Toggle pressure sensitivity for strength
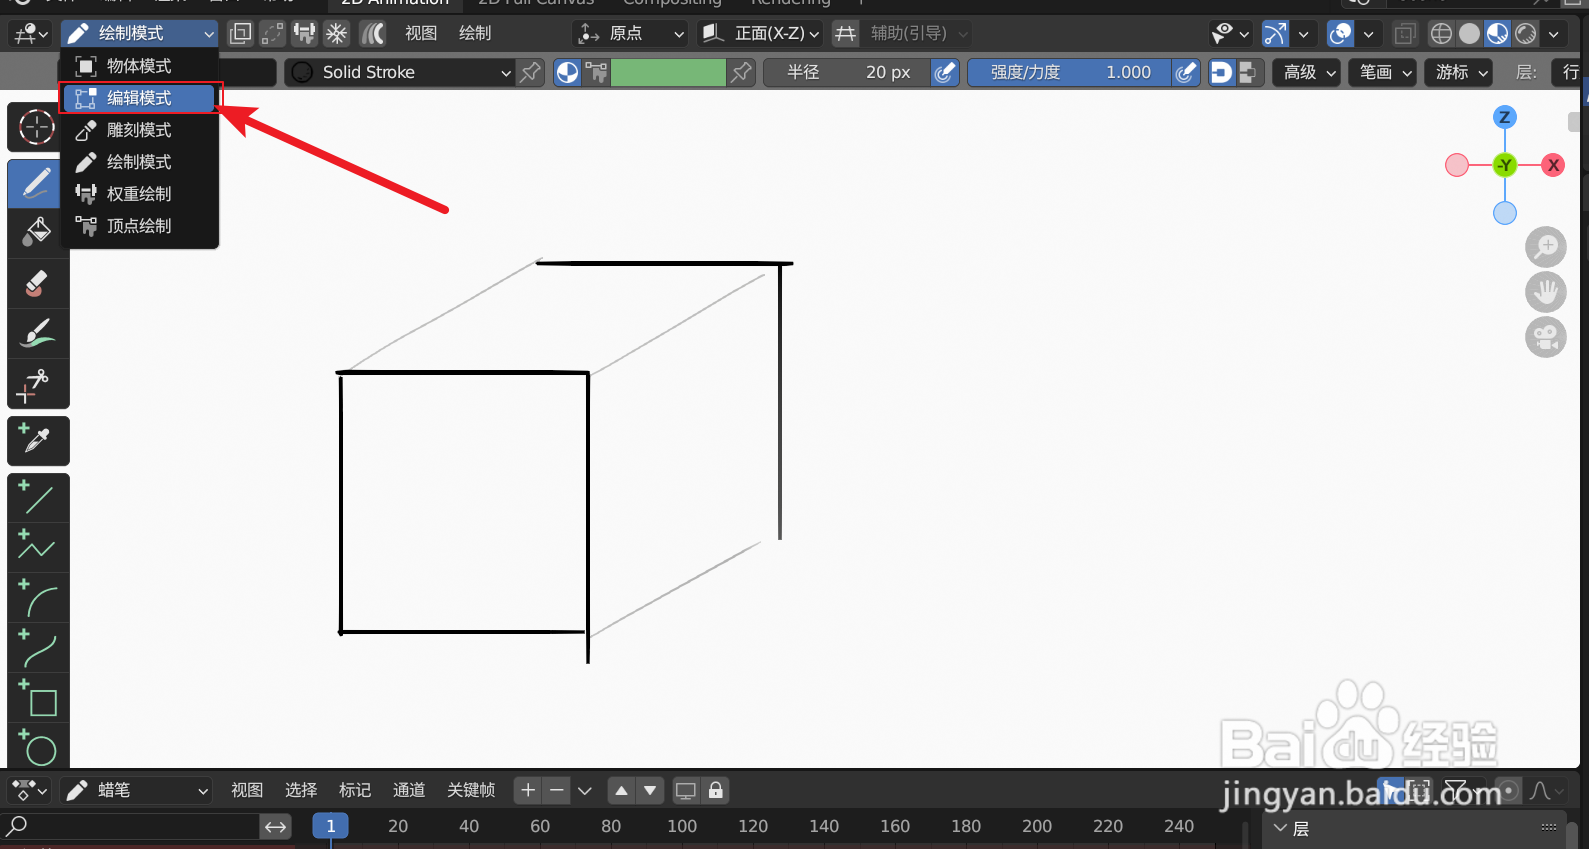 pos(1186,72)
